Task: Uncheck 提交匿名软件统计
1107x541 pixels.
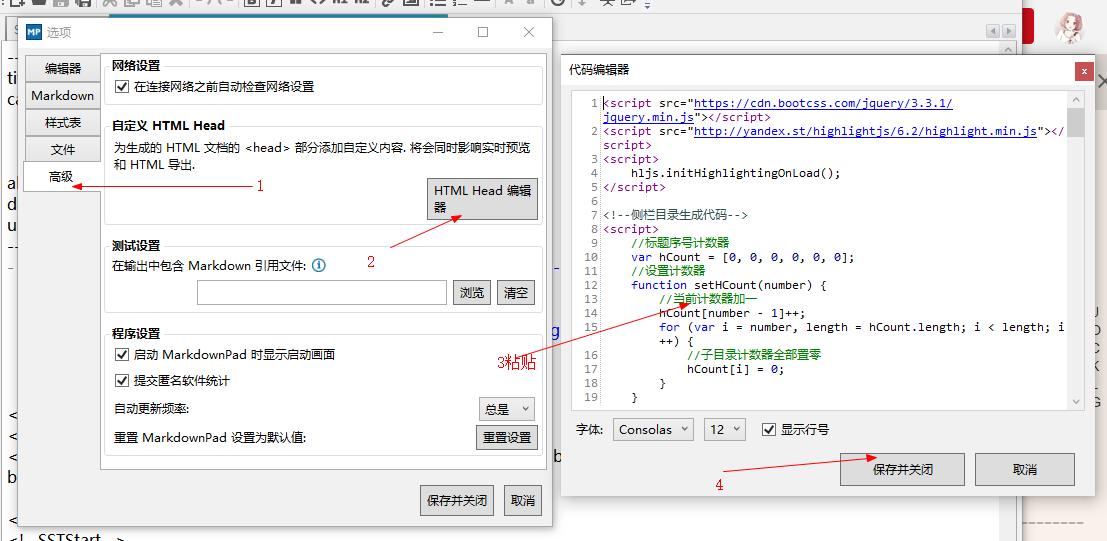Action: pyautogui.click(x=121, y=381)
